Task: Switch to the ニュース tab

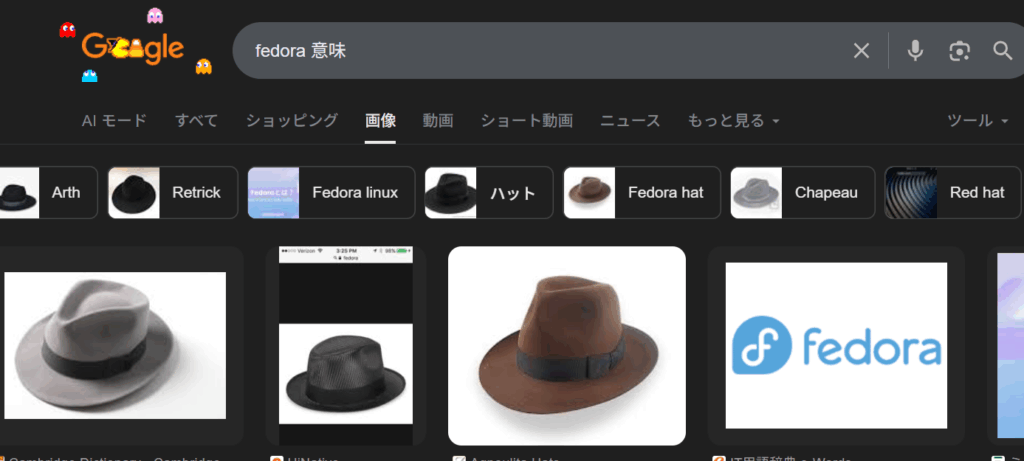Action: pos(630,121)
